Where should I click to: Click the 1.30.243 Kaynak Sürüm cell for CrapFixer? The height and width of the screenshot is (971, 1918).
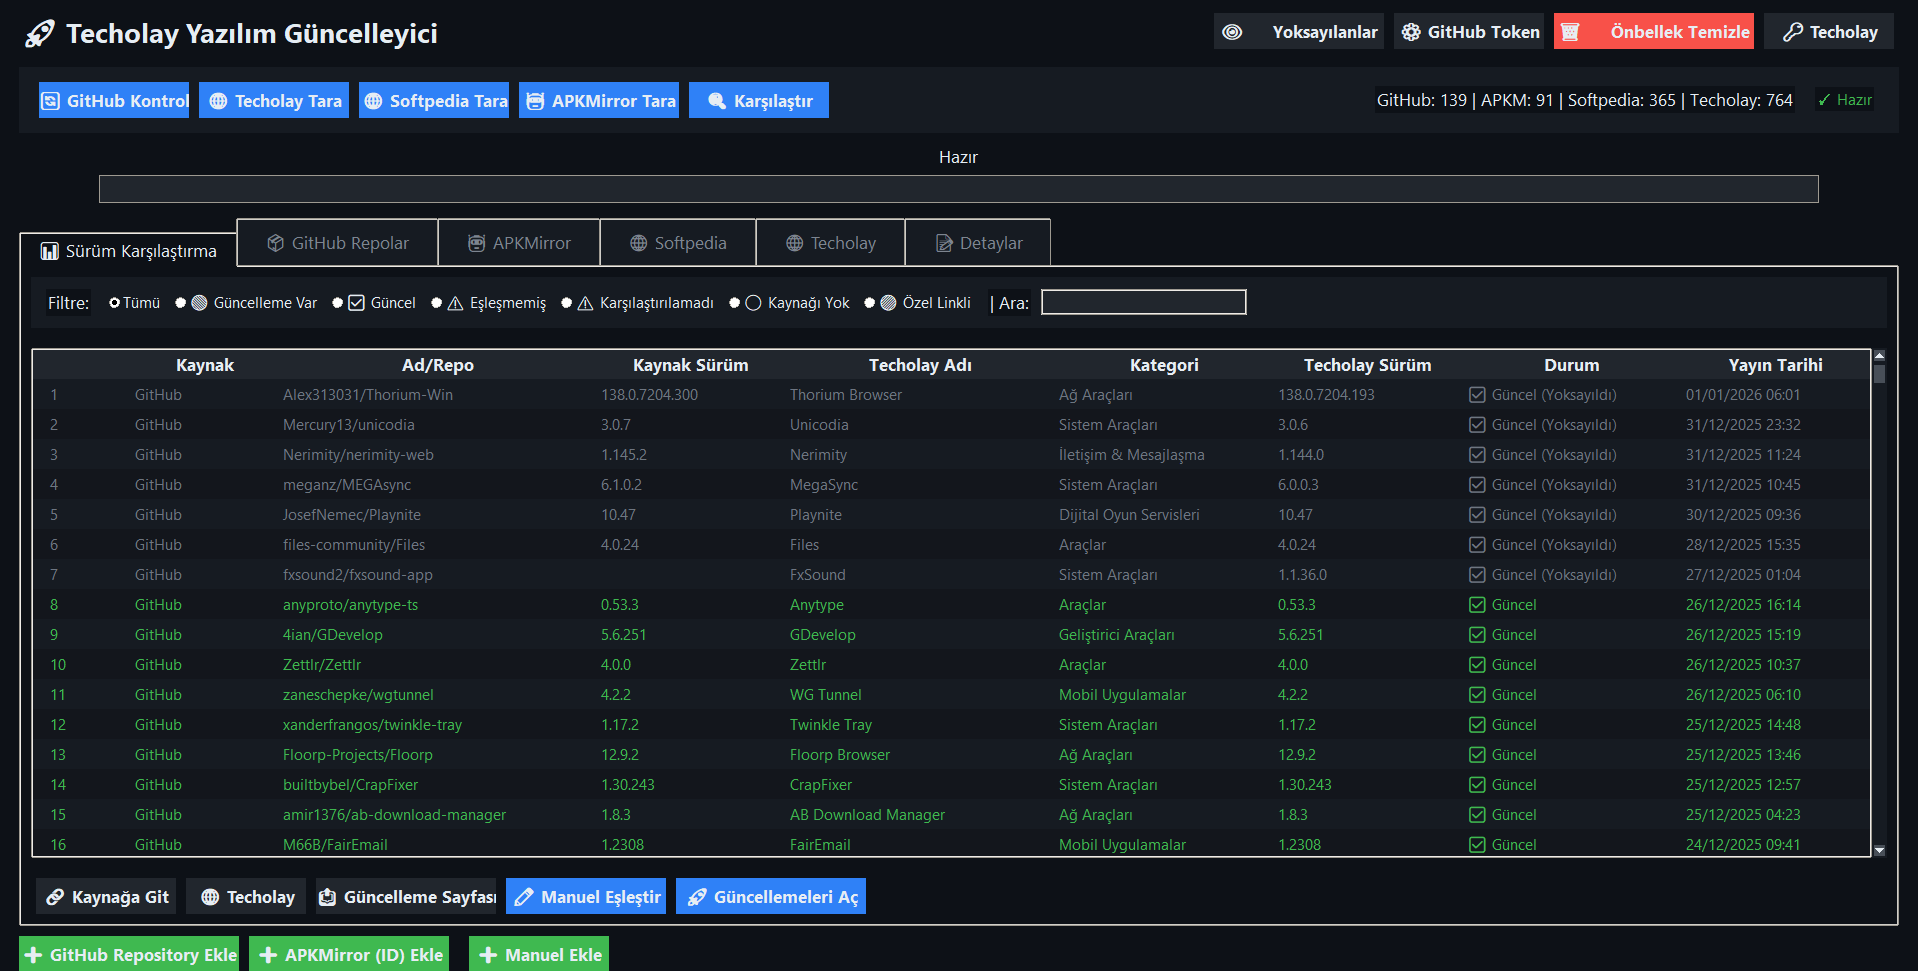click(x=628, y=785)
